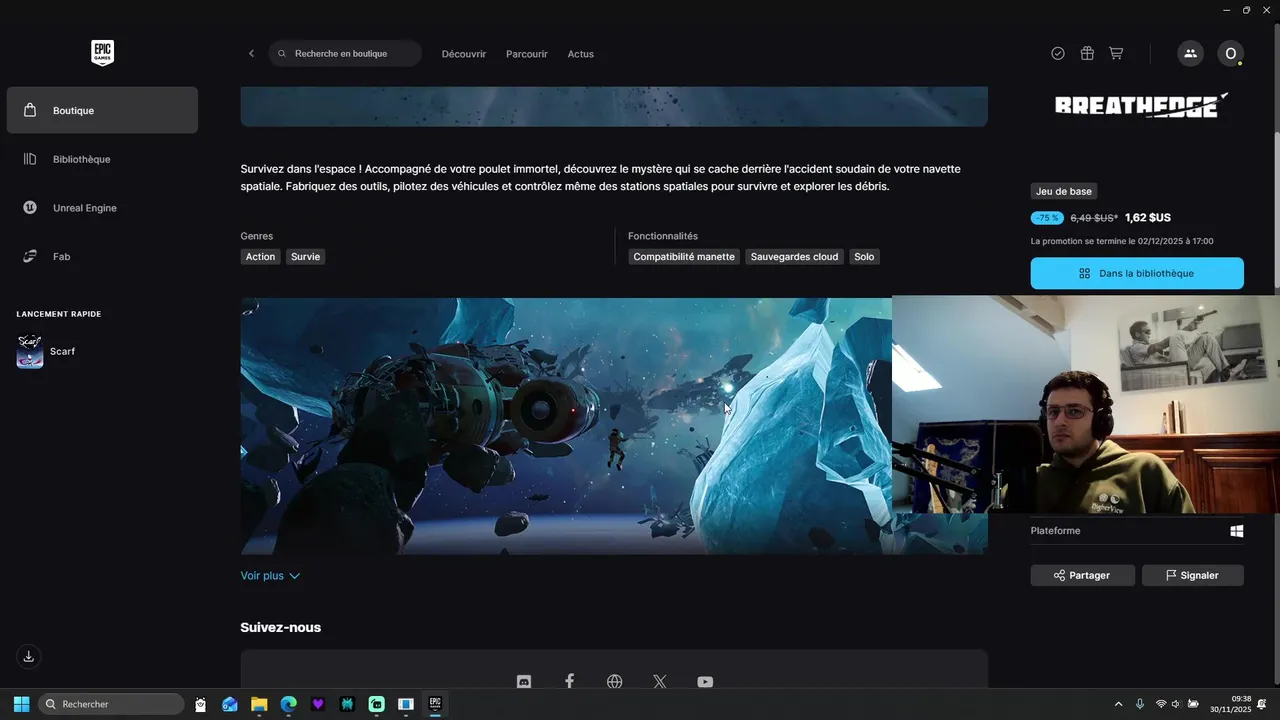Switch to Découvrir tab
Screen dimensions: 1280x720
tap(464, 54)
